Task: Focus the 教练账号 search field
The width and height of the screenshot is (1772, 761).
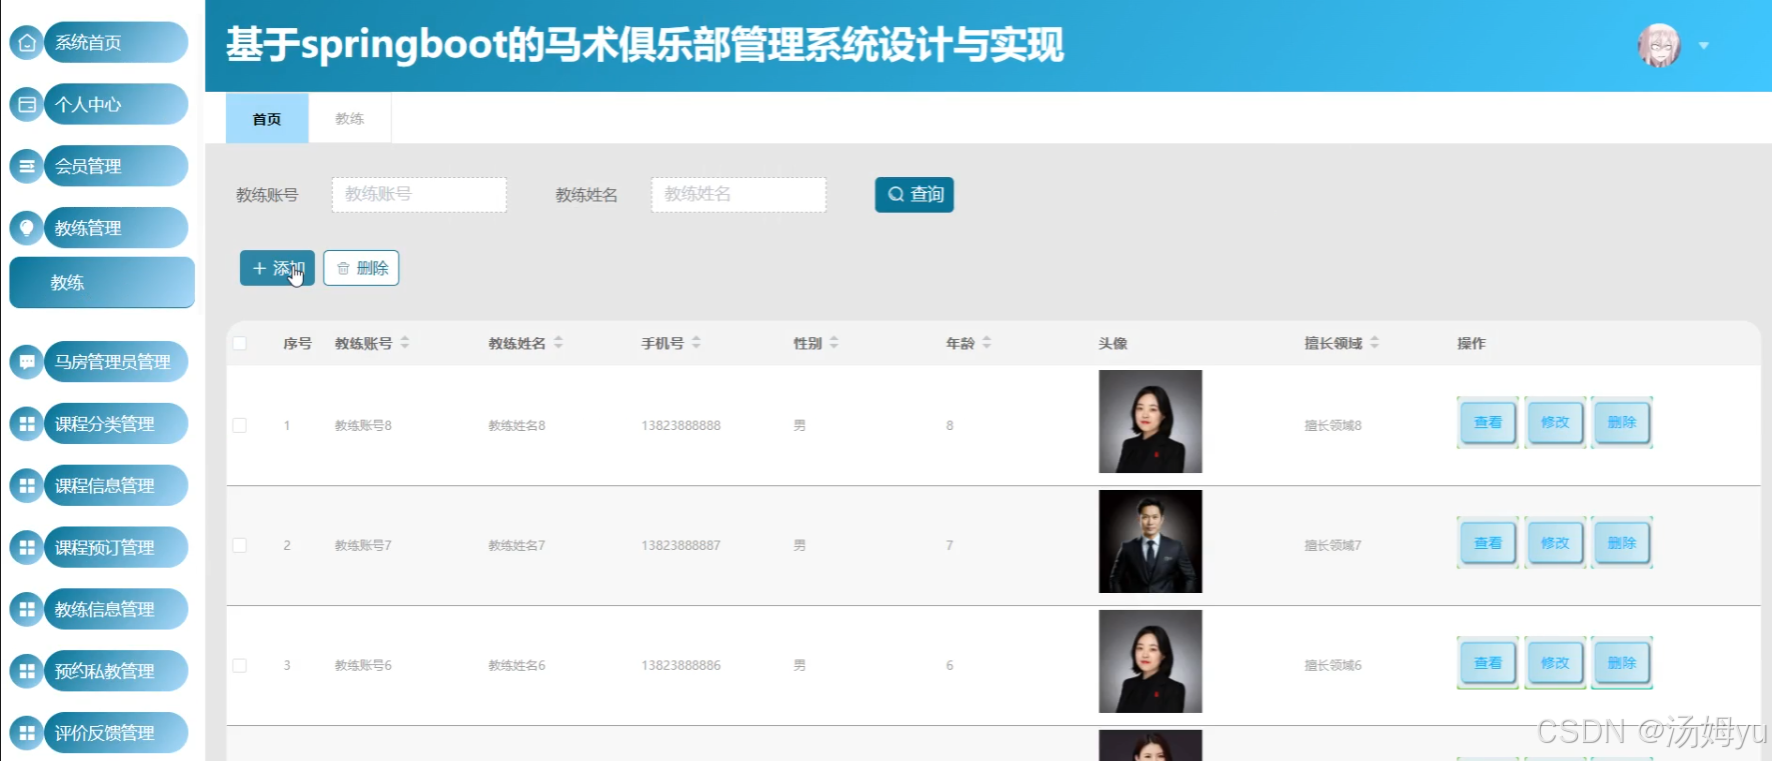Action: (x=419, y=195)
